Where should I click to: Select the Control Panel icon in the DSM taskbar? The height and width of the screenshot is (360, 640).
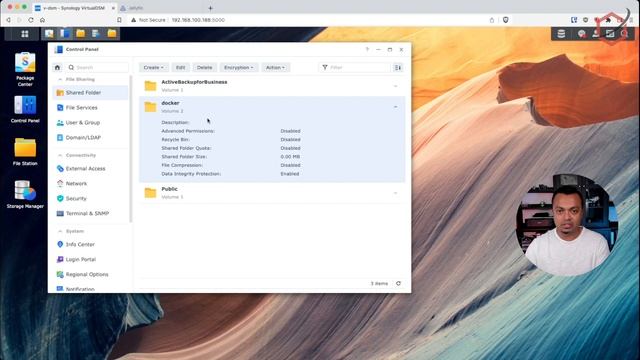[x=64, y=33]
